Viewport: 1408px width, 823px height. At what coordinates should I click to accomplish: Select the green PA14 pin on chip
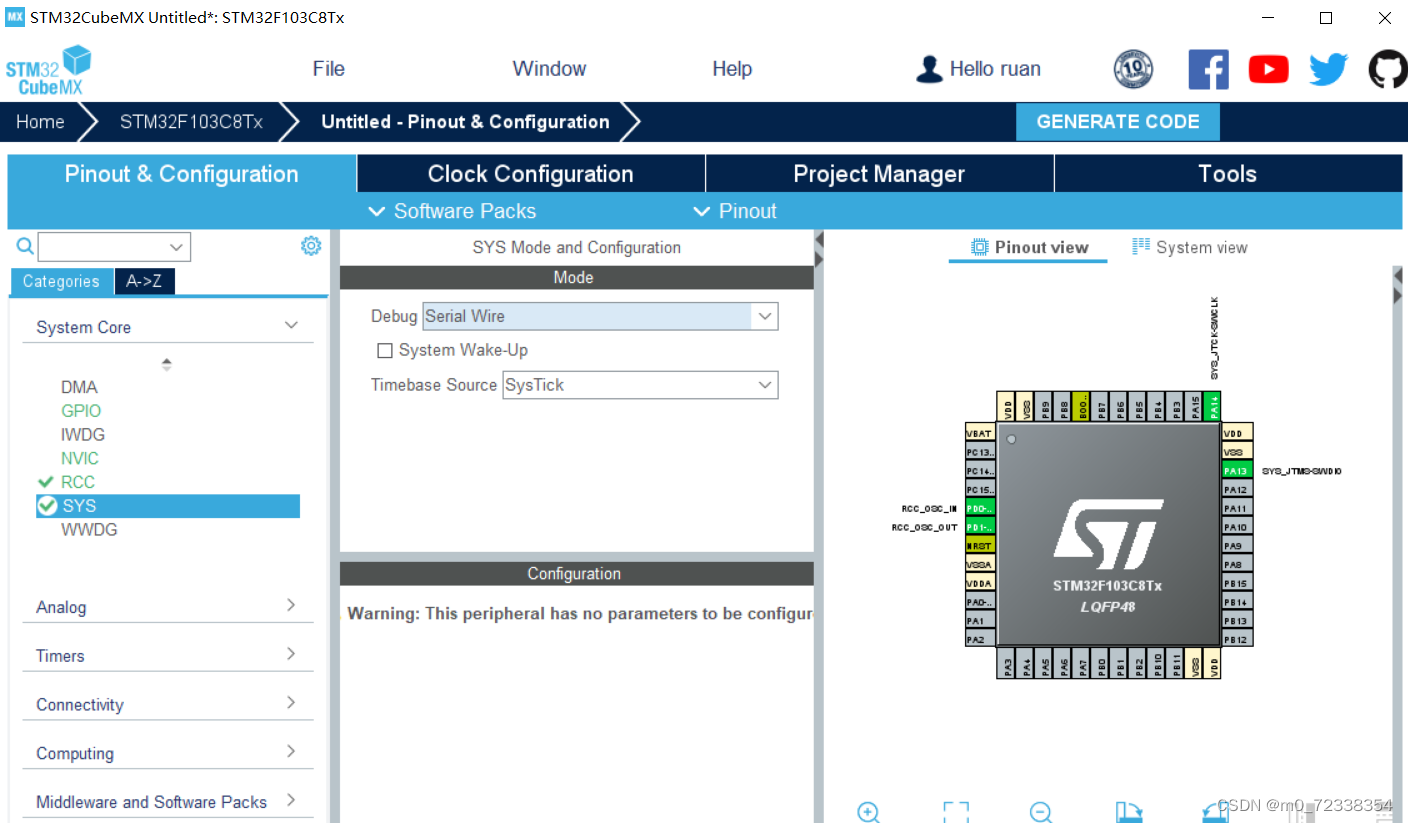click(x=1213, y=406)
